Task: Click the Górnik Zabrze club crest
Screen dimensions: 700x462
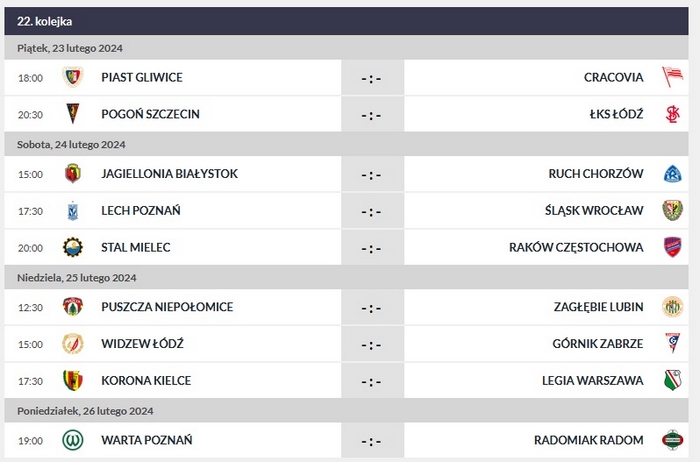Action: pos(672,343)
